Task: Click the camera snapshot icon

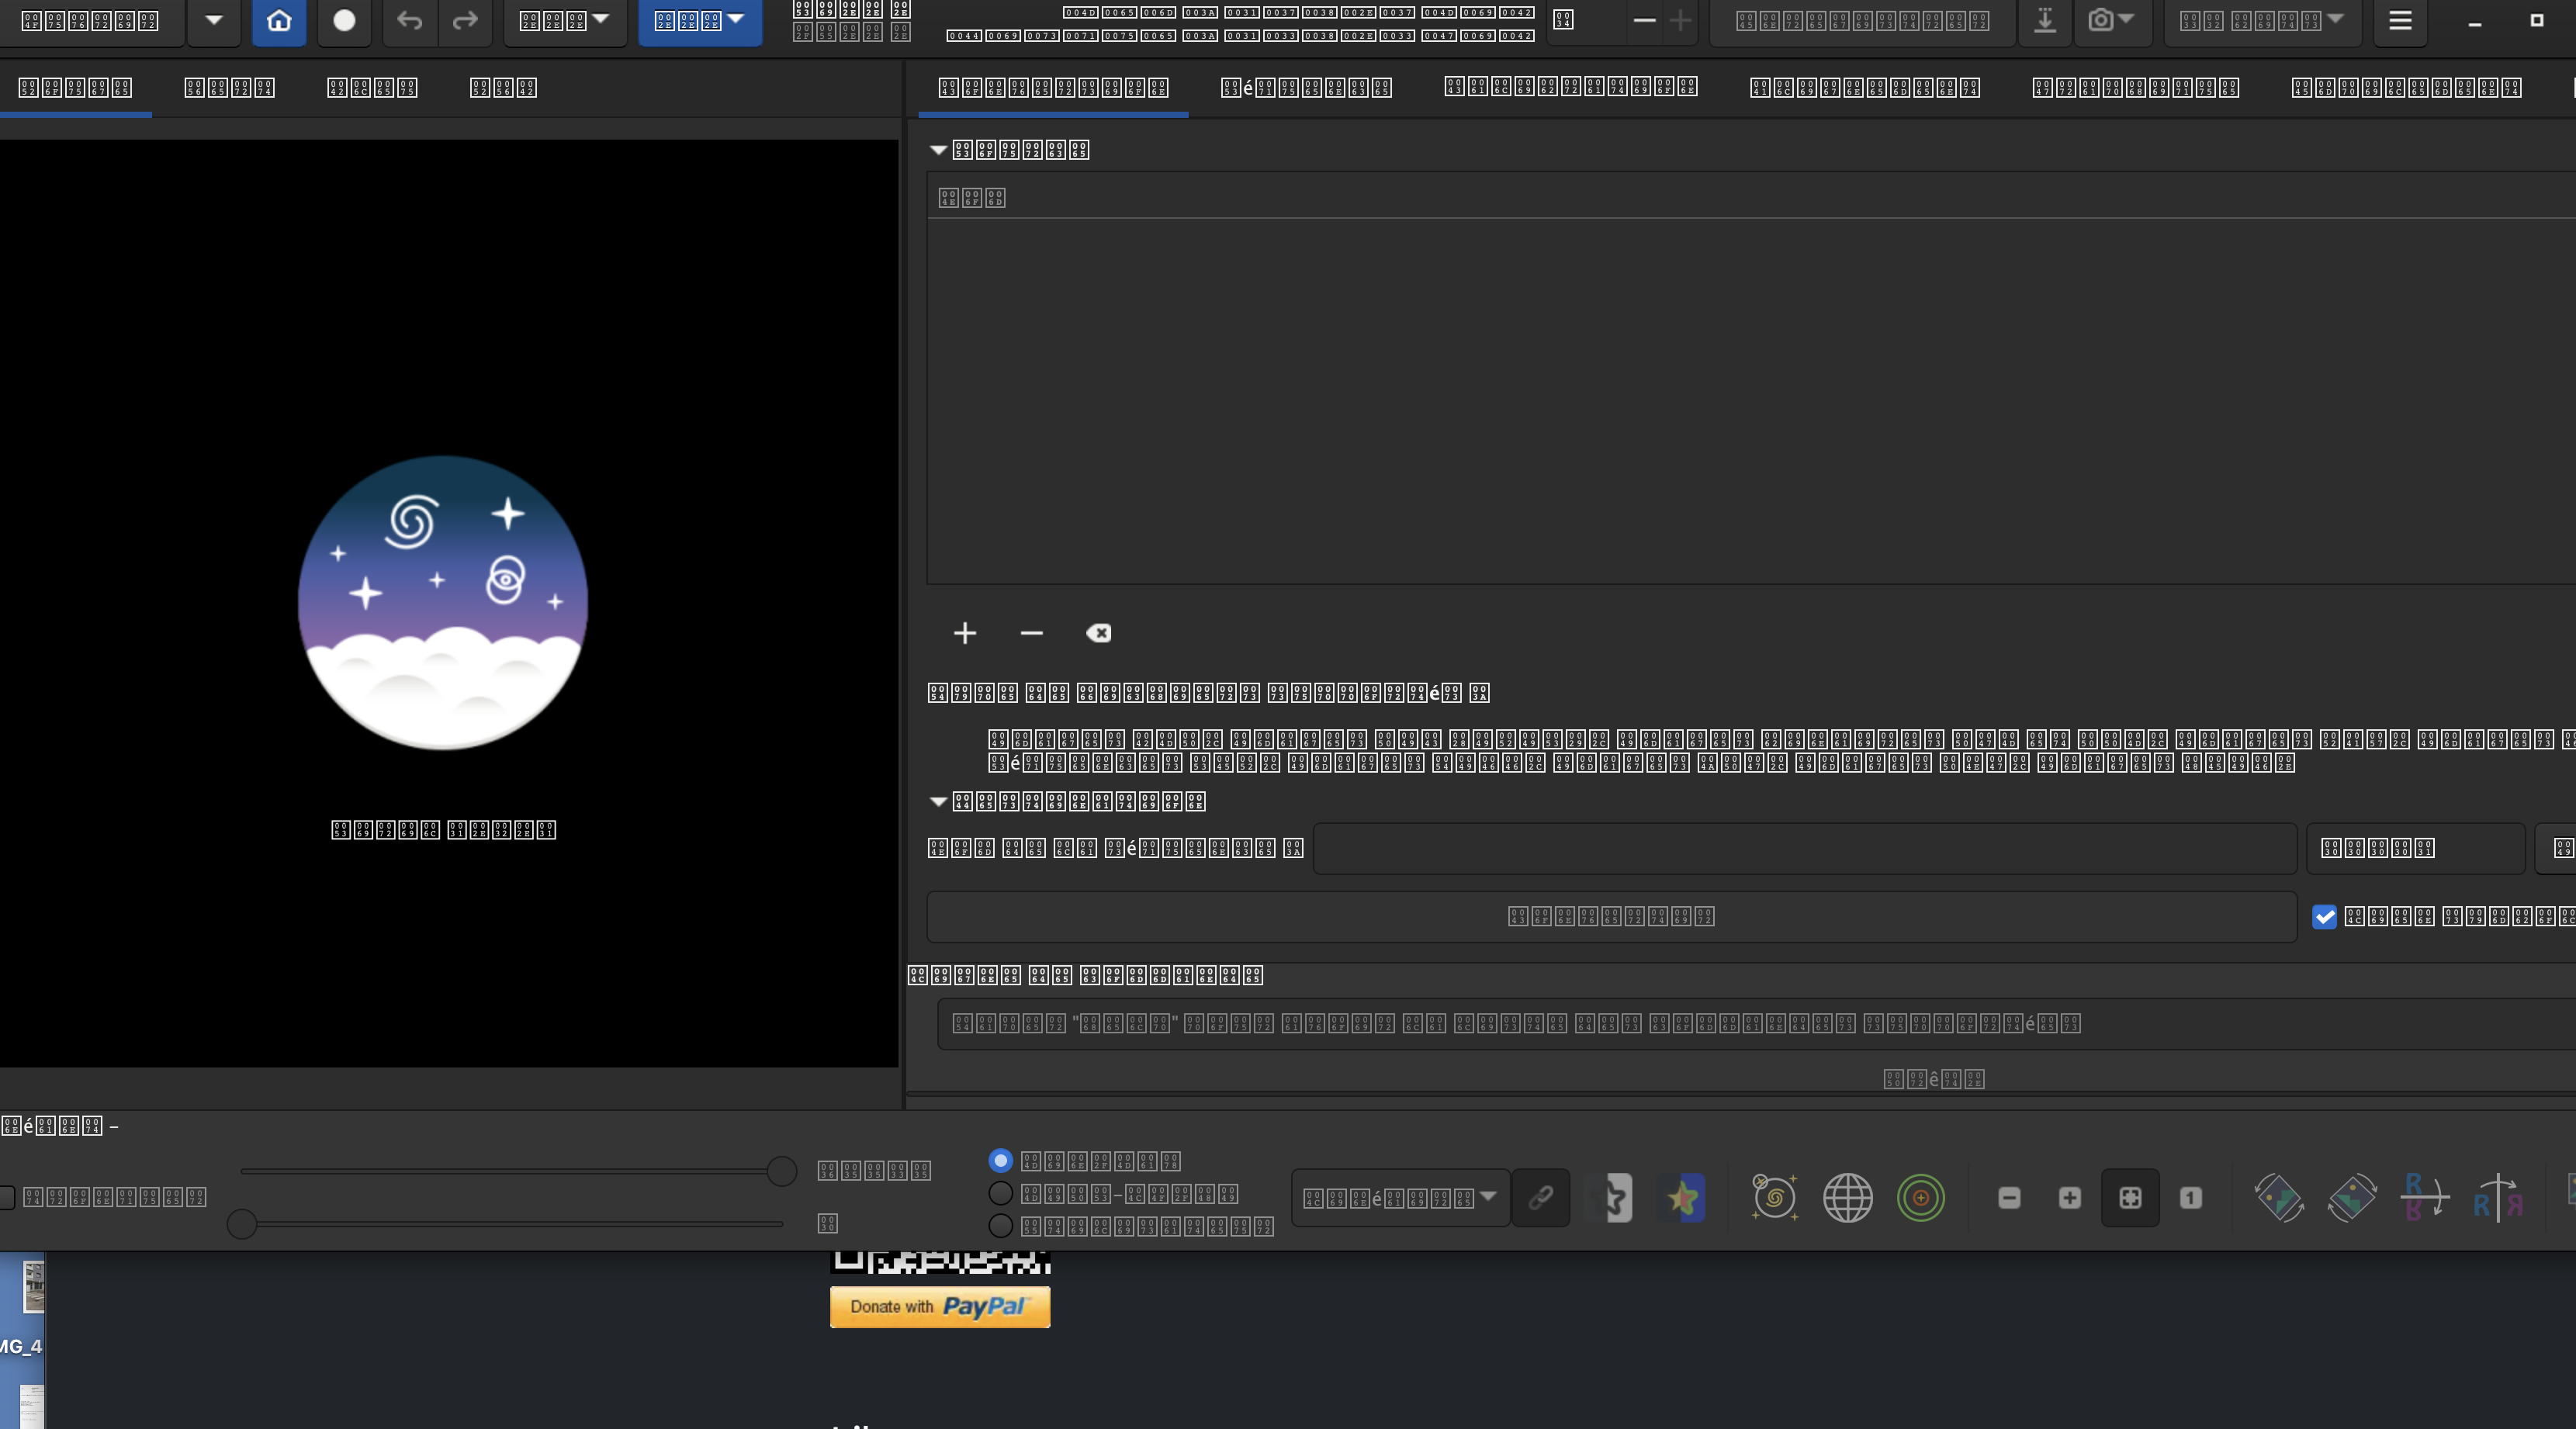Action: (x=2101, y=21)
